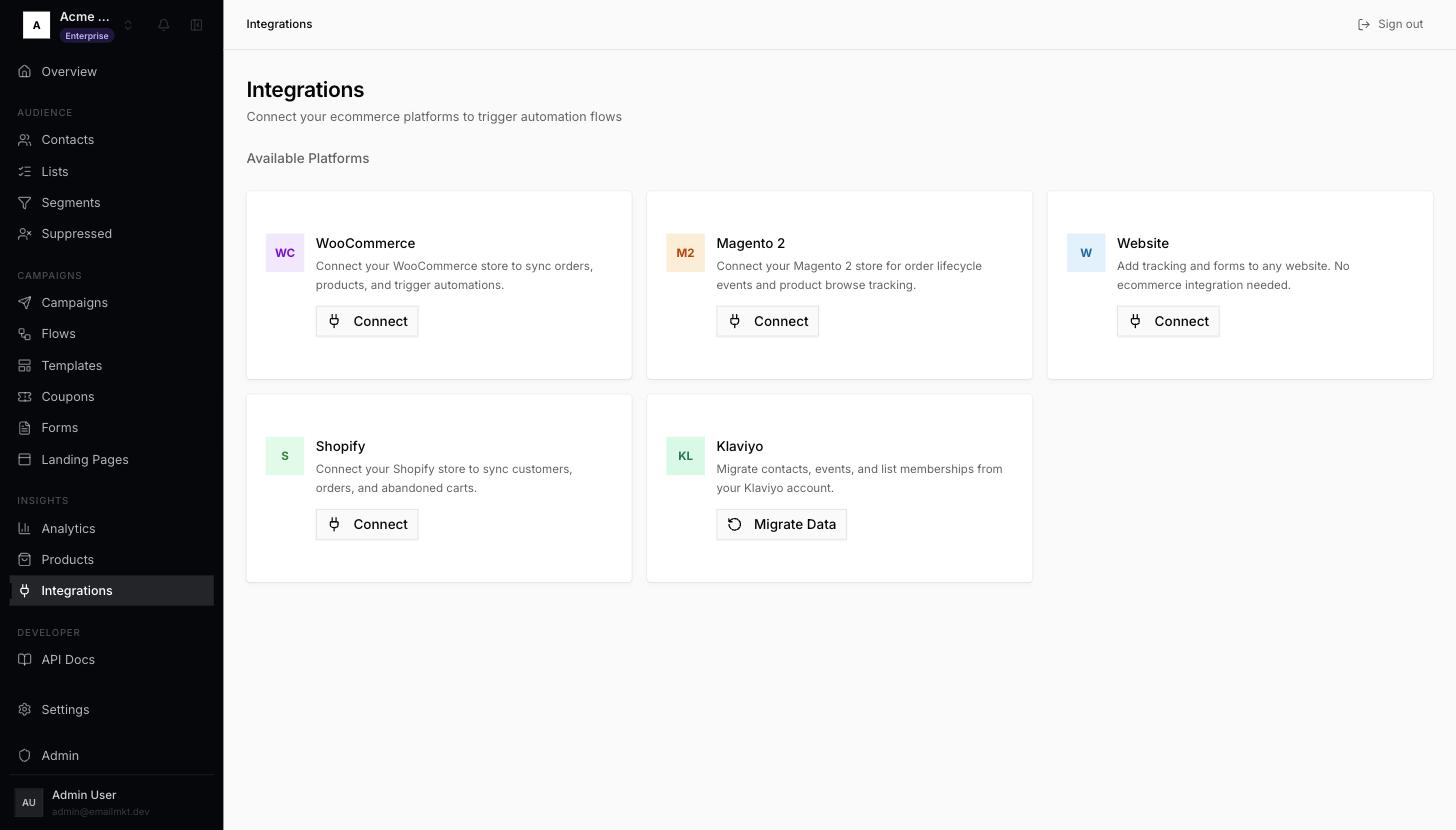Click the Campaigns paper-plane icon
Viewport: 1456px width, 830px height.
[x=25, y=303]
